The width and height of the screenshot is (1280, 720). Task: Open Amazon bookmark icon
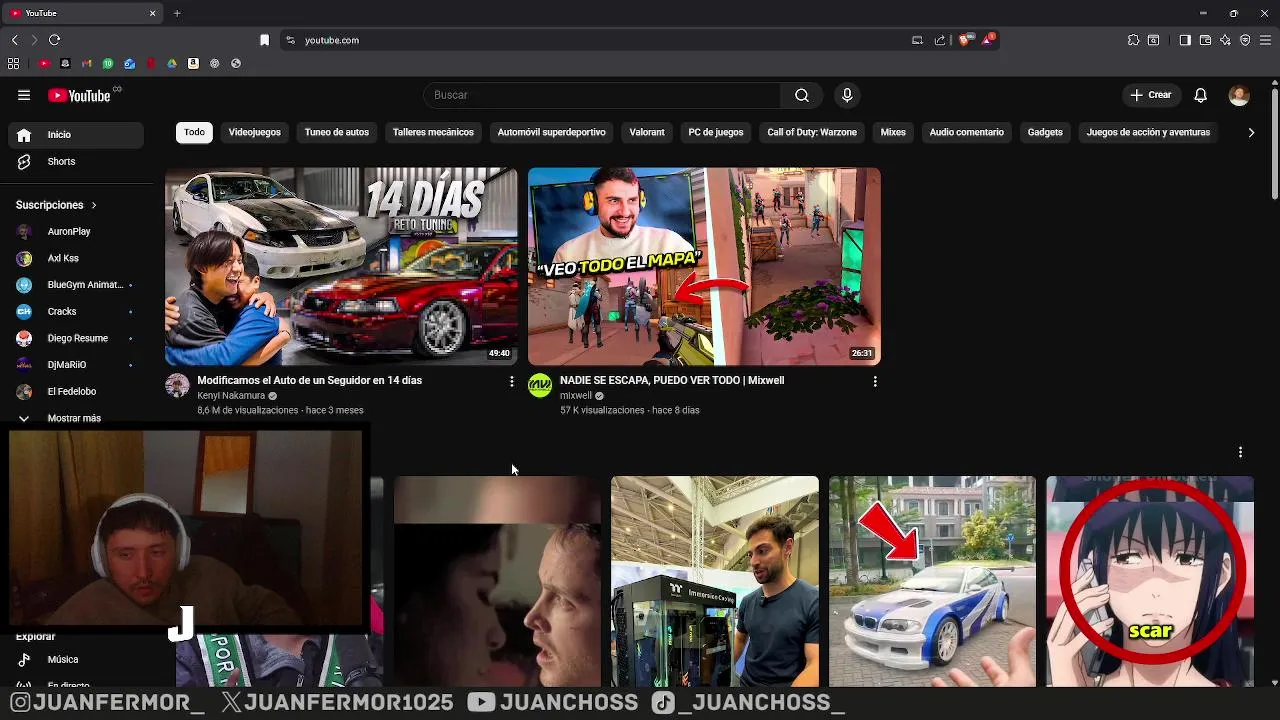tap(193, 63)
